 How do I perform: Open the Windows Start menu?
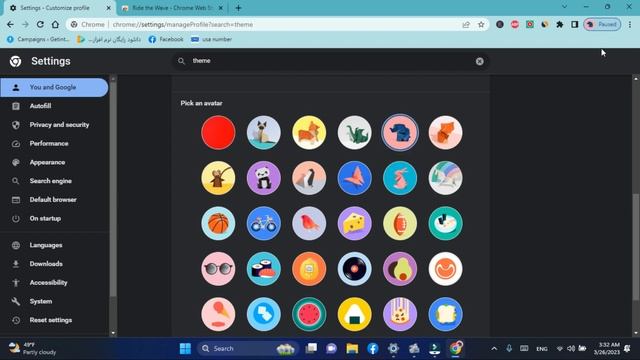pyautogui.click(x=185, y=349)
